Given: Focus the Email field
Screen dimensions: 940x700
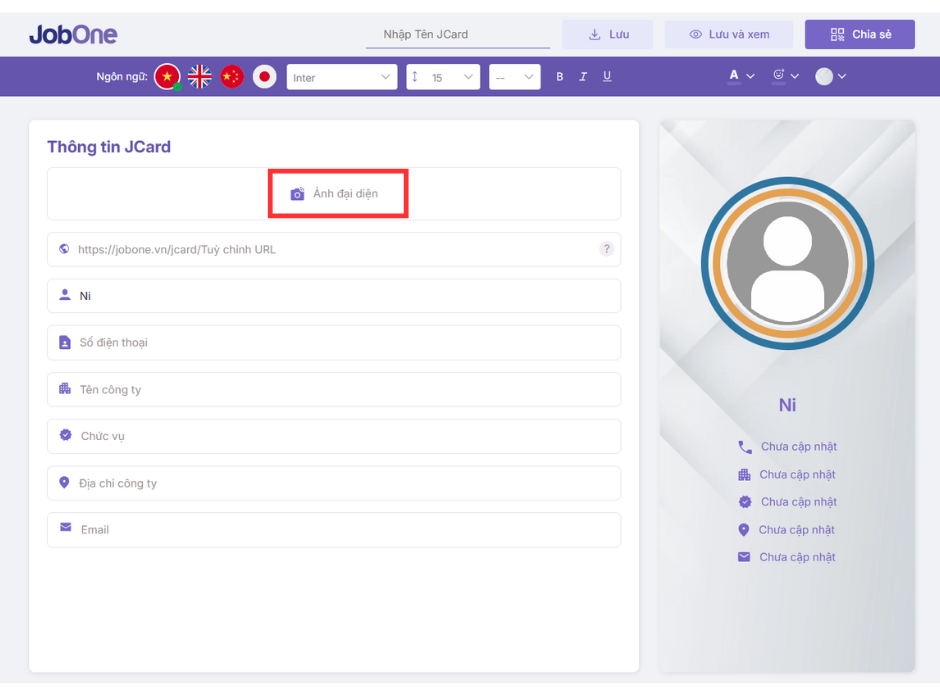Looking at the screenshot, I should pos(334,530).
